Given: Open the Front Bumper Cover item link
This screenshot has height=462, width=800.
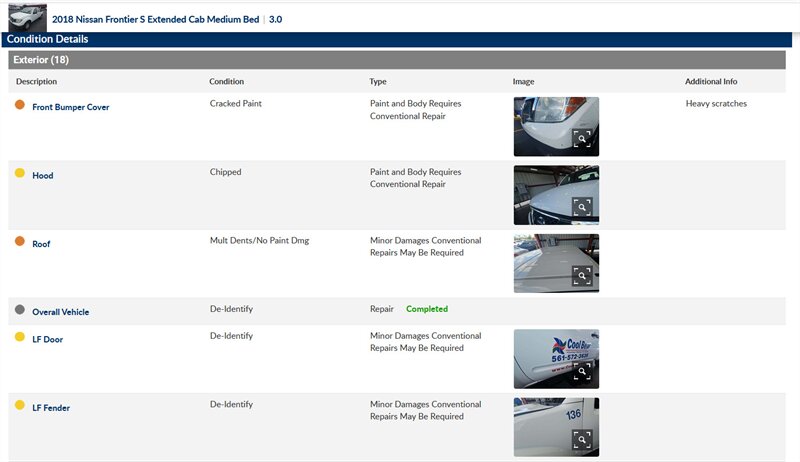Looking at the screenshot, I should tap(70, 107).
